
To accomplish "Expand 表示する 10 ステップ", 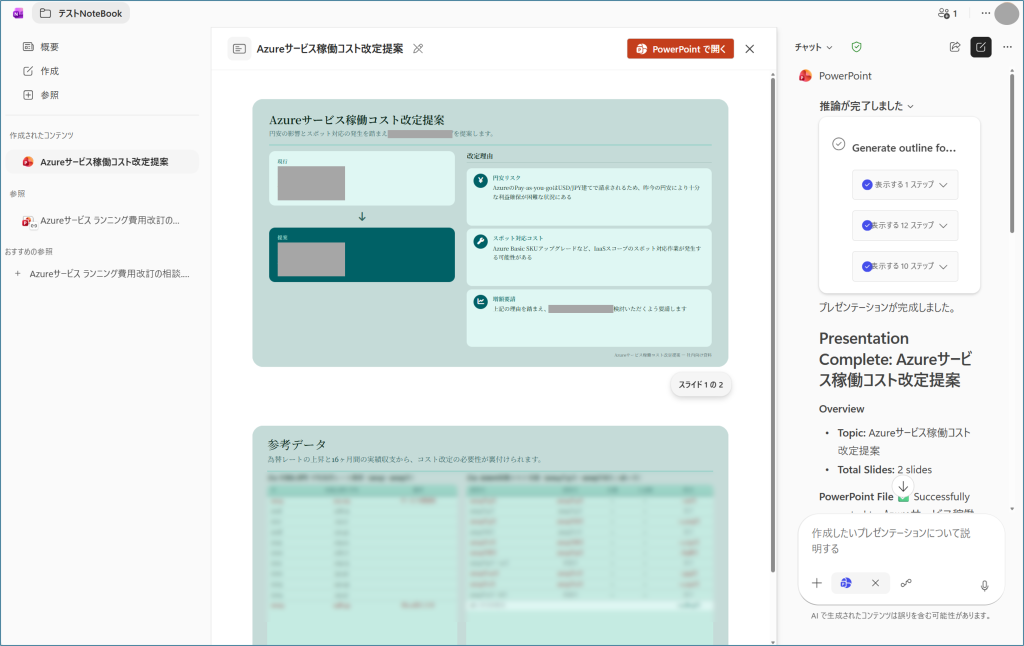I will (x=904, y=266).
